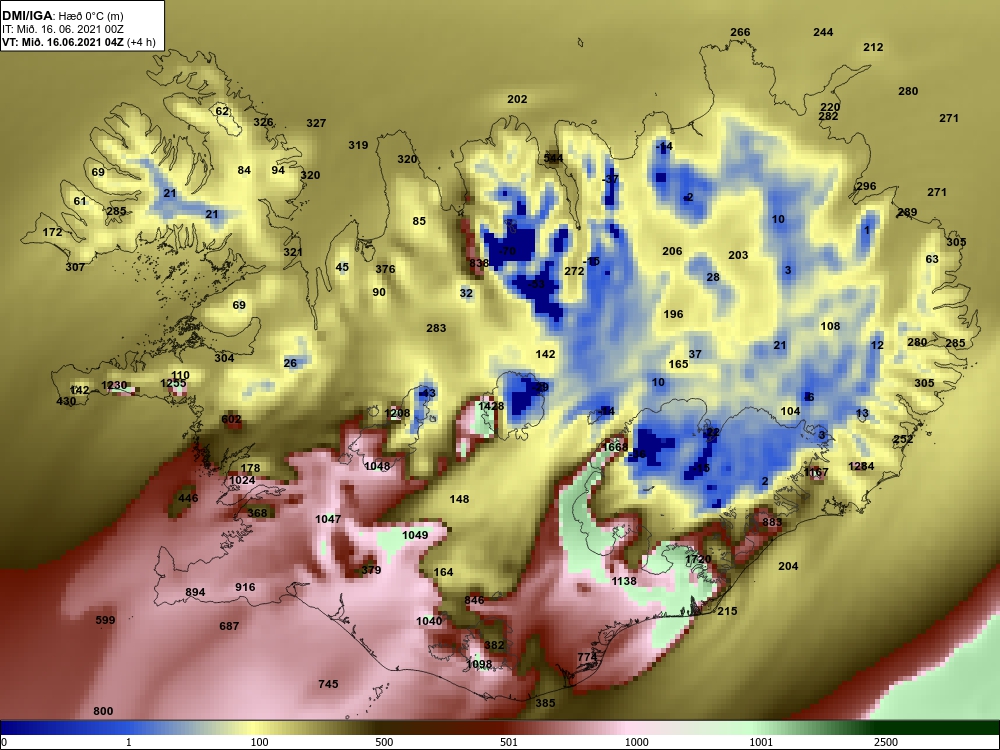Select the map value 916
The width and height of the screenshot is (1000, 750).
[x=246, y=587]
